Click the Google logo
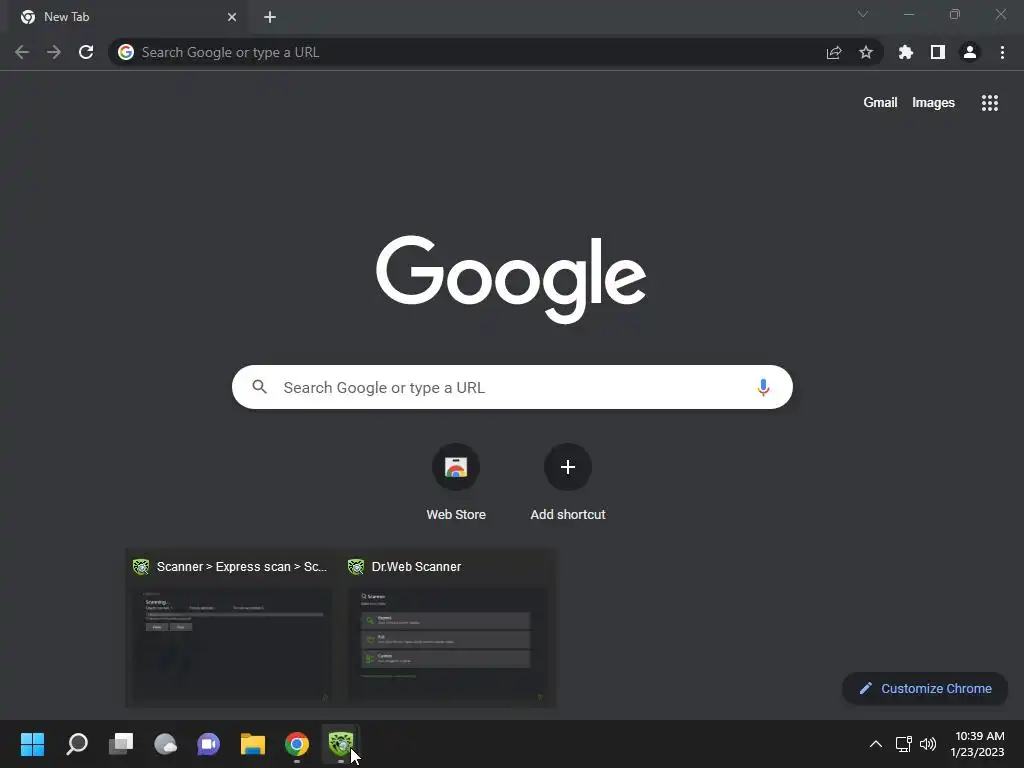The image size is (1024, 768). (x=511, y=279)
